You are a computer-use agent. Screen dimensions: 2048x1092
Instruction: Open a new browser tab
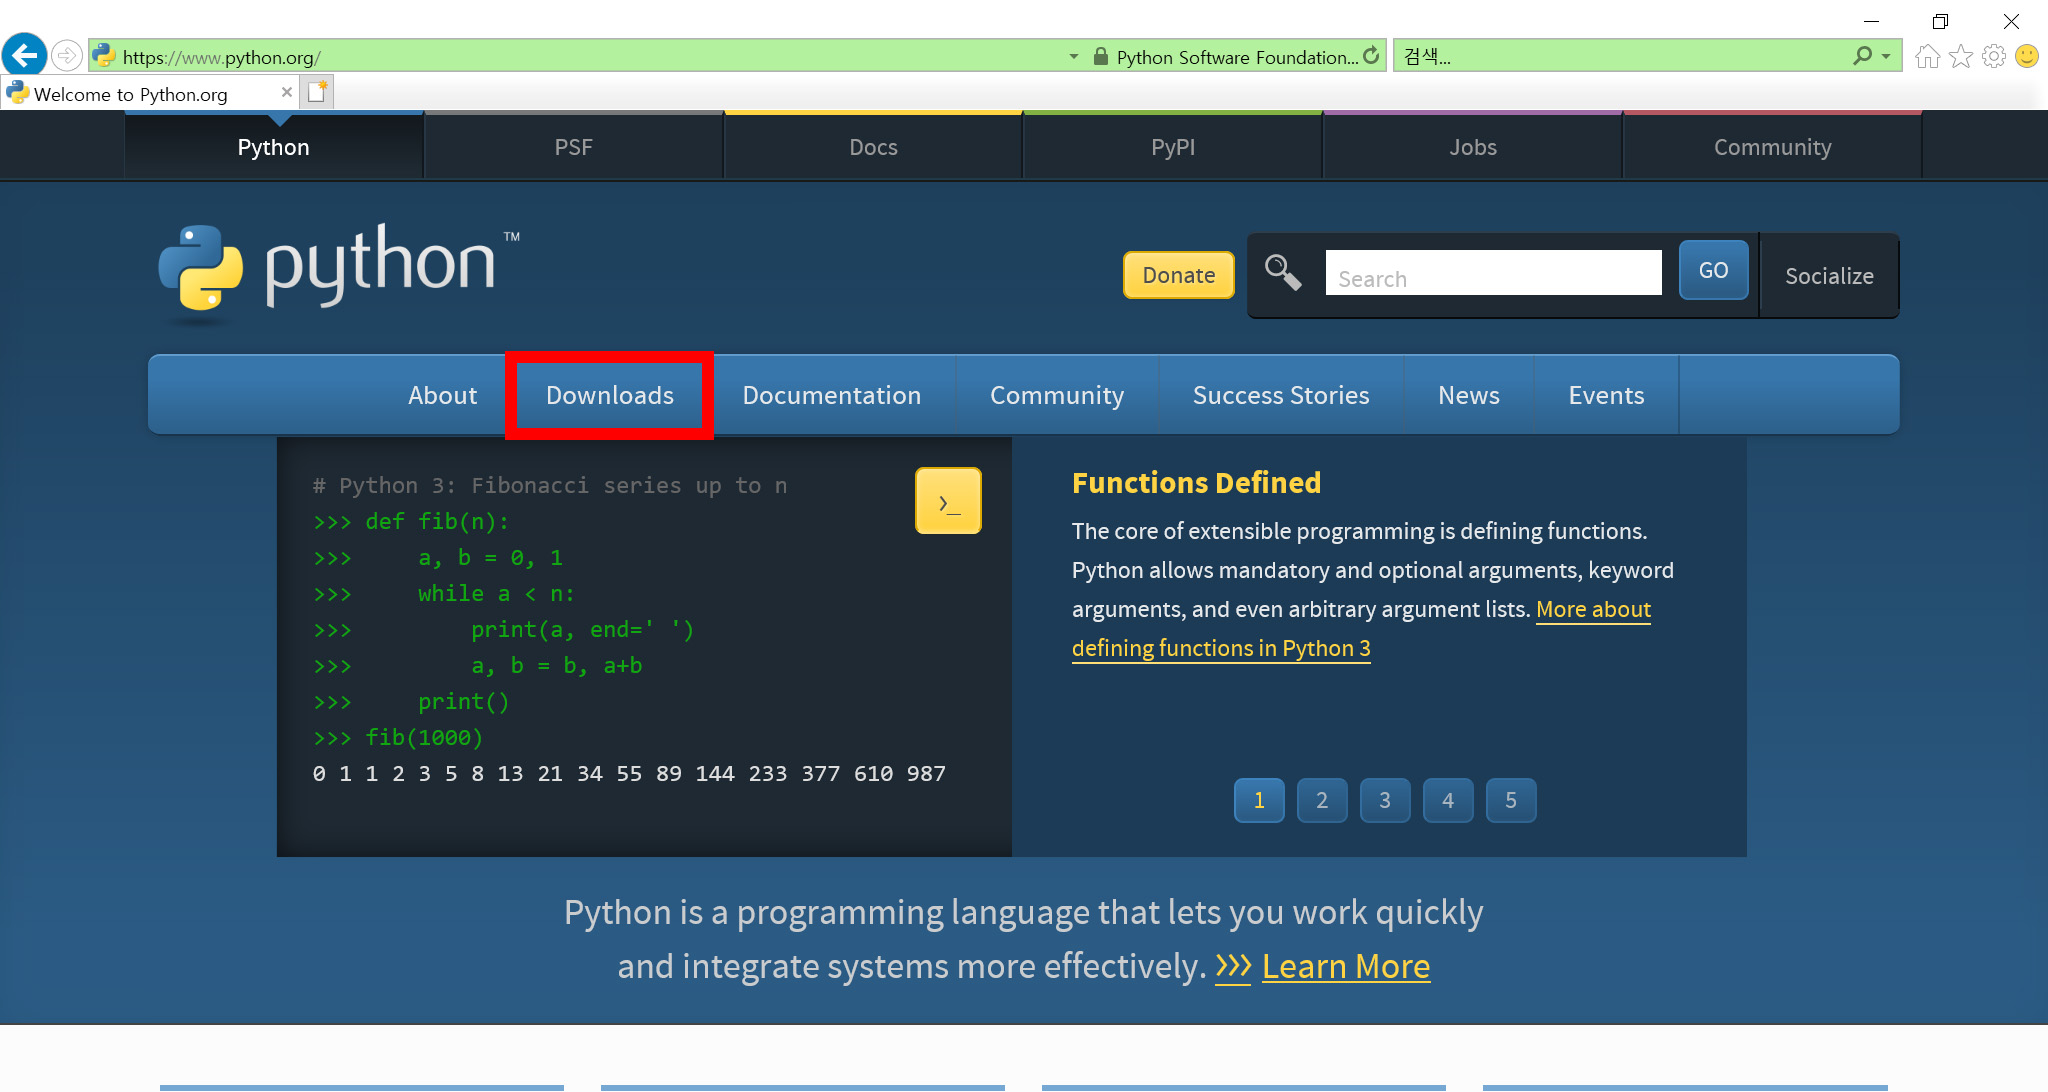318,92
